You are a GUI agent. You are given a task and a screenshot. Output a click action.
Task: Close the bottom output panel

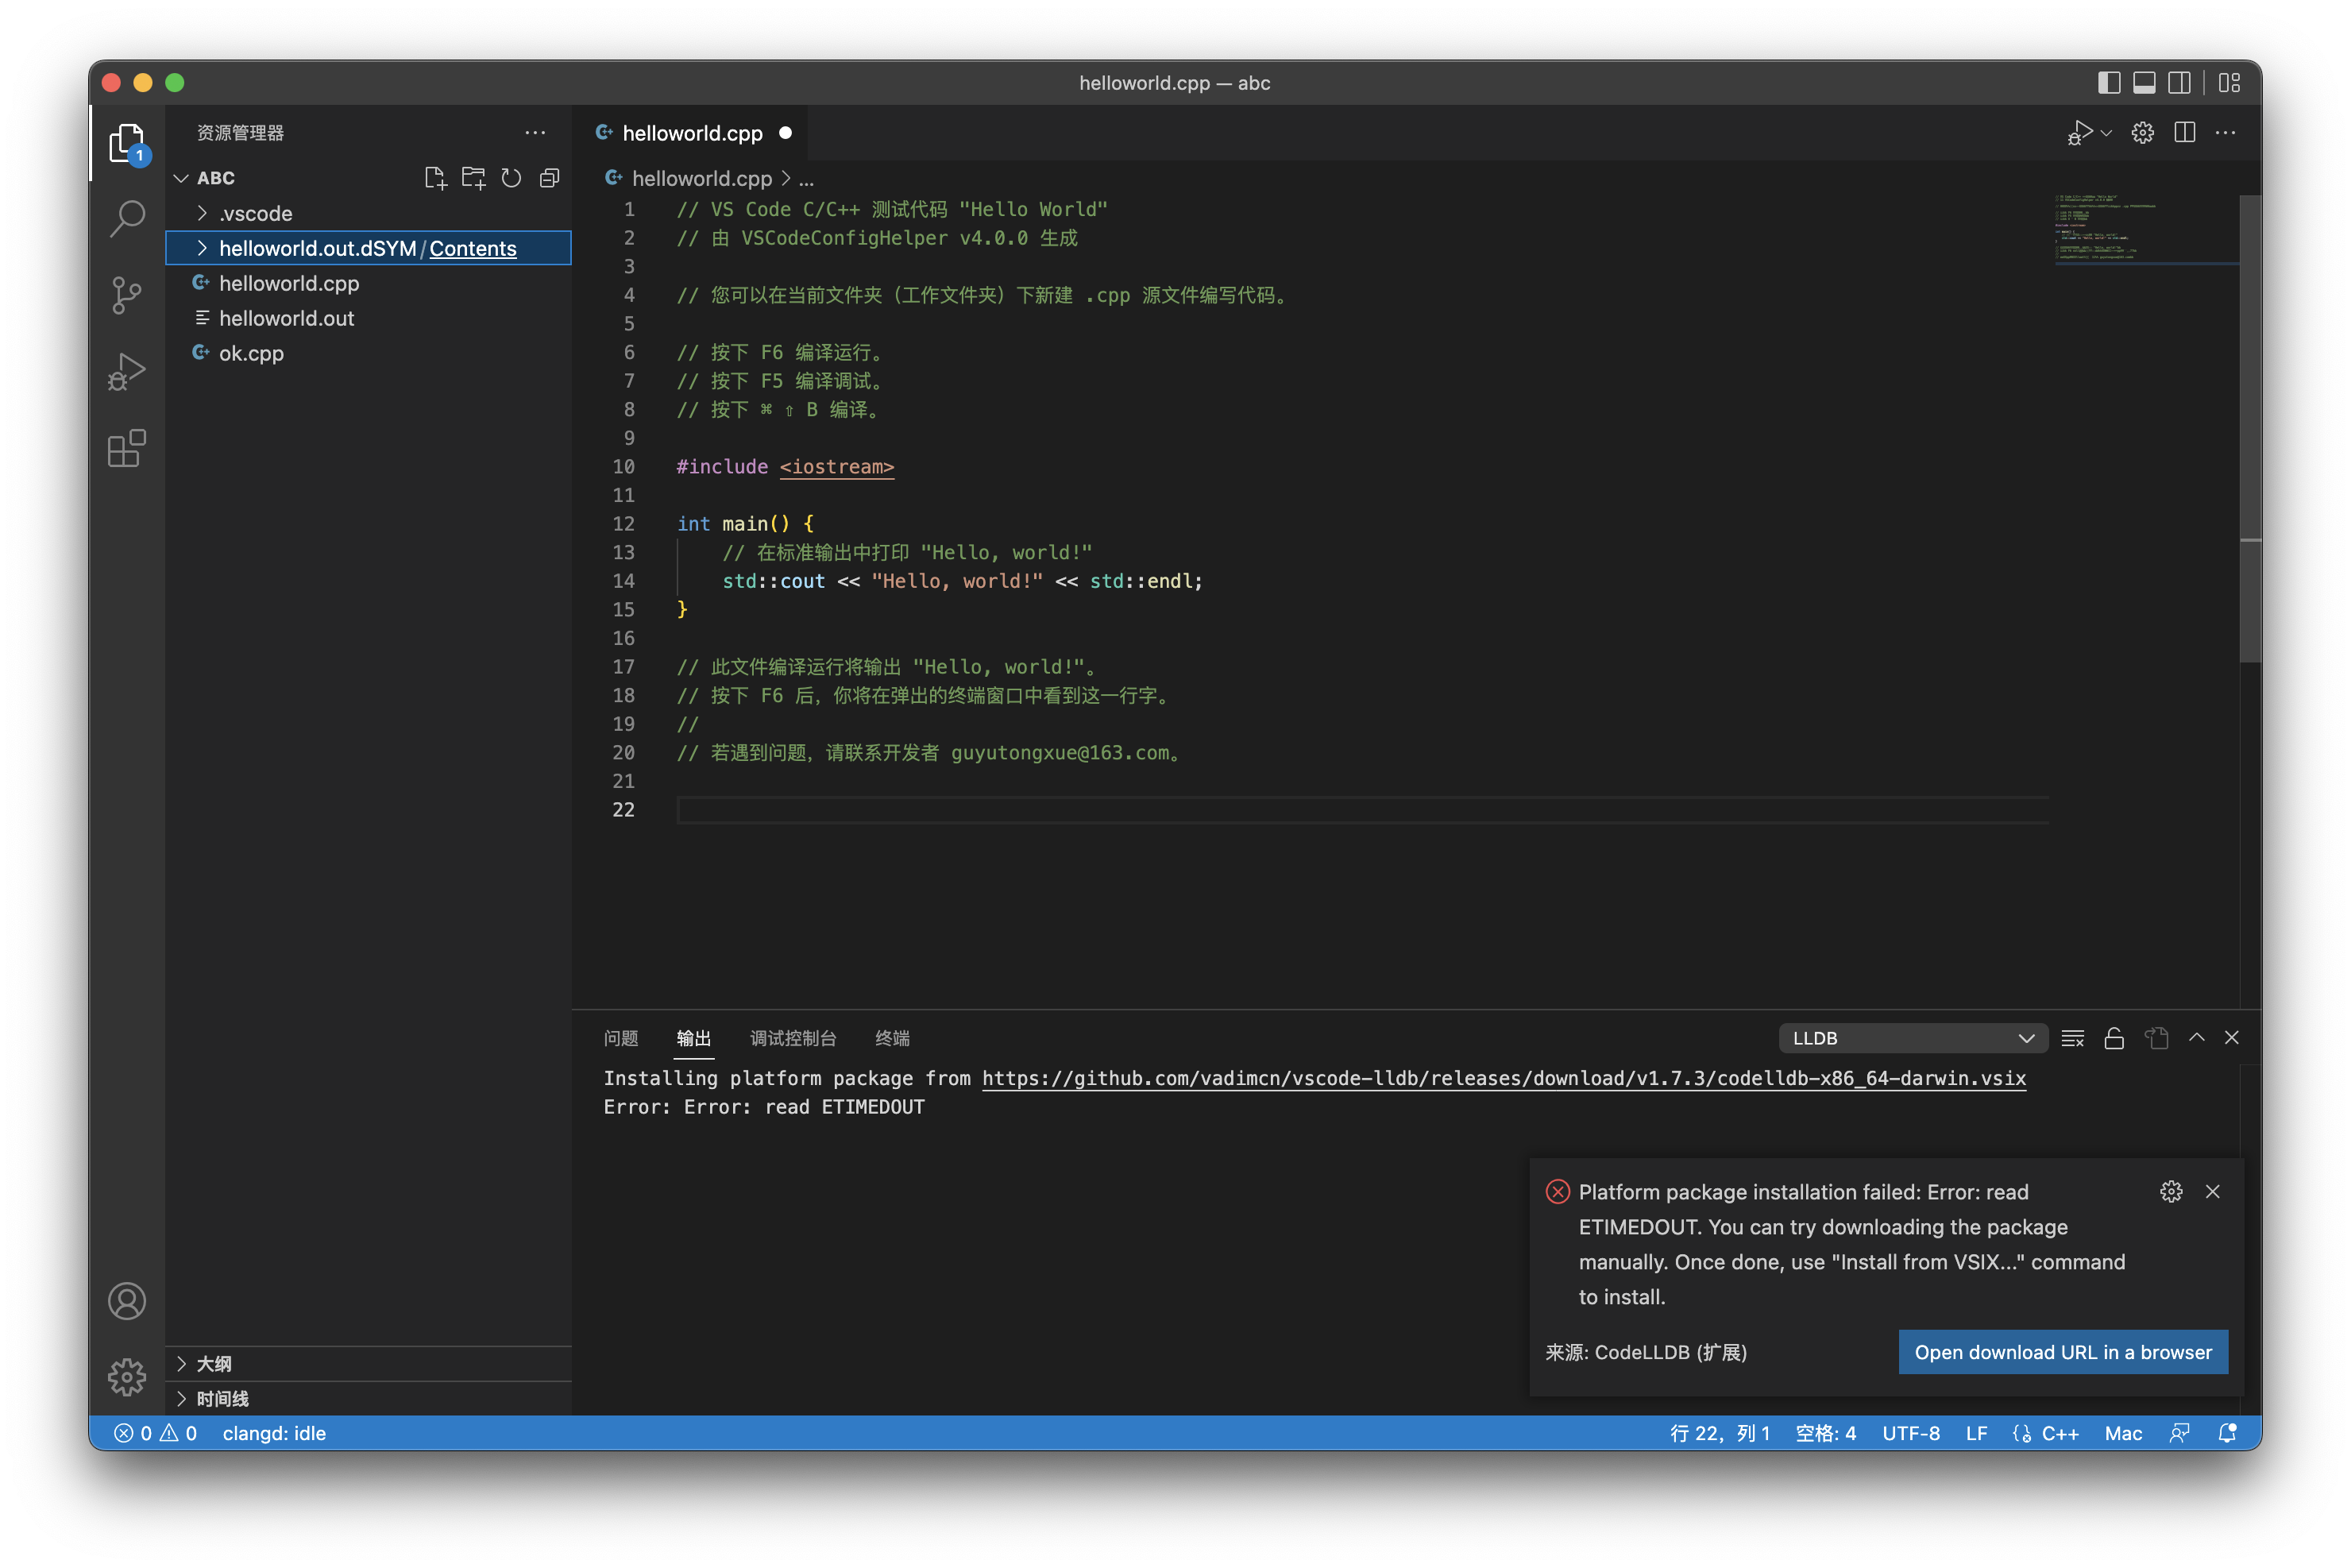(2231, 1038)
